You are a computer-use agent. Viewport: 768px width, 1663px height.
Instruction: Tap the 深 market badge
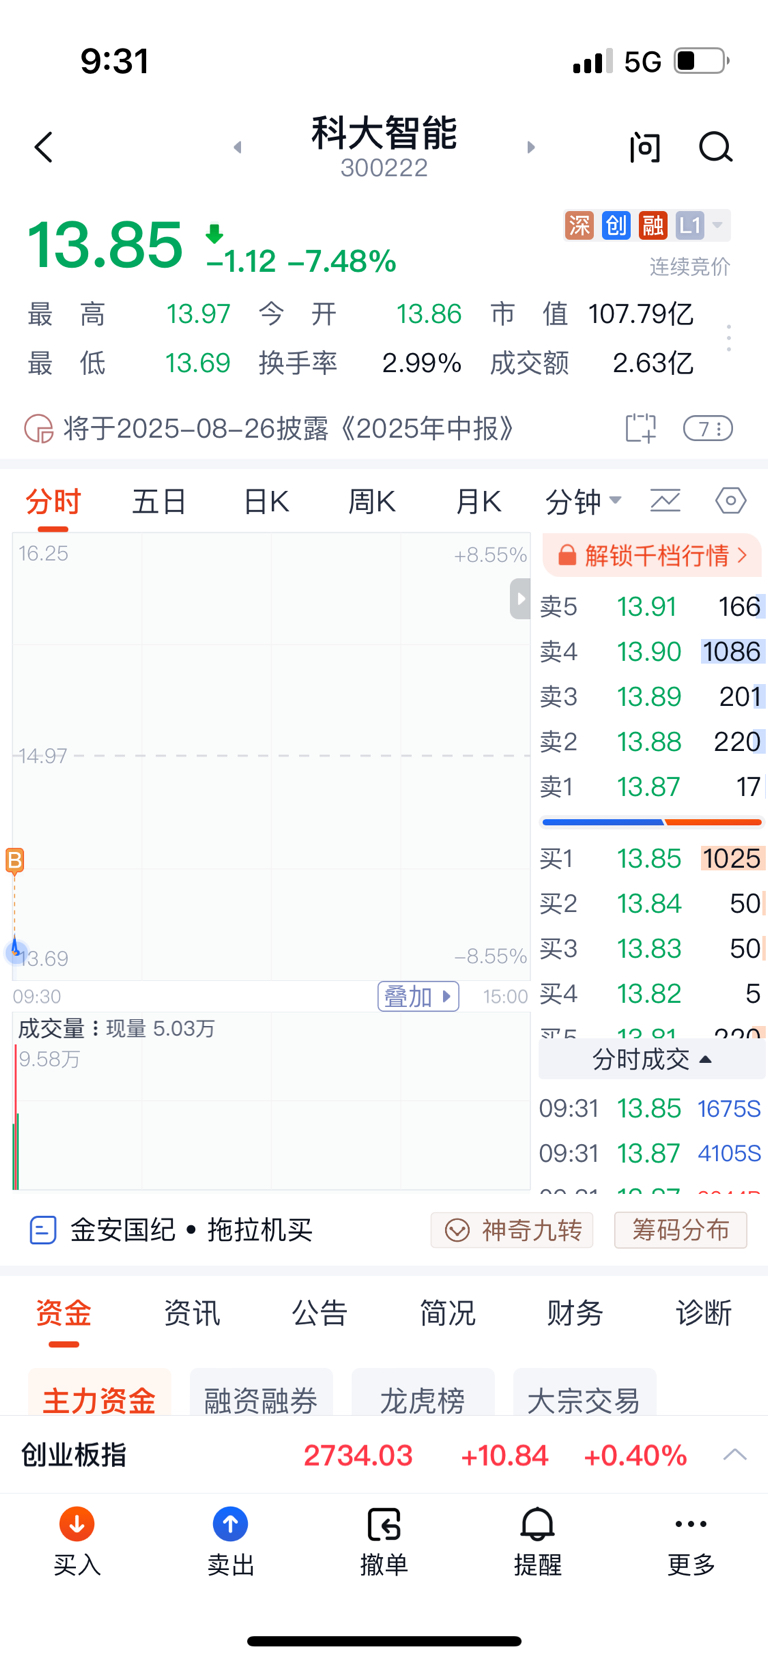pos(579,225)
